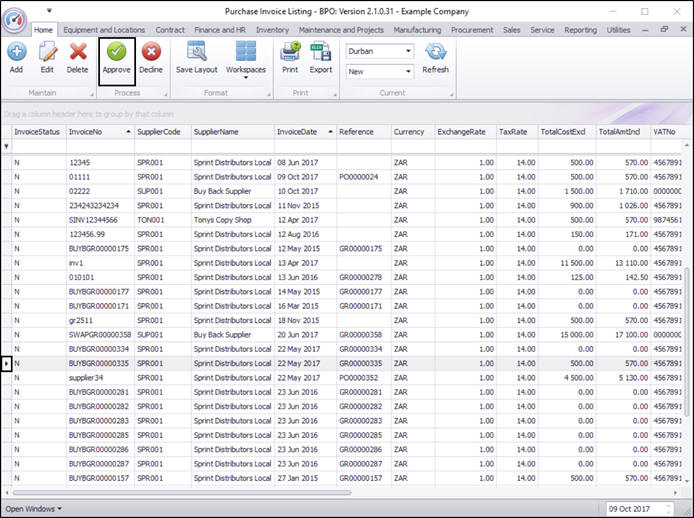This screenshot has height=518, width=694.
Task: Select the row with invoice SINV12344566
Action: pos(98,219)
